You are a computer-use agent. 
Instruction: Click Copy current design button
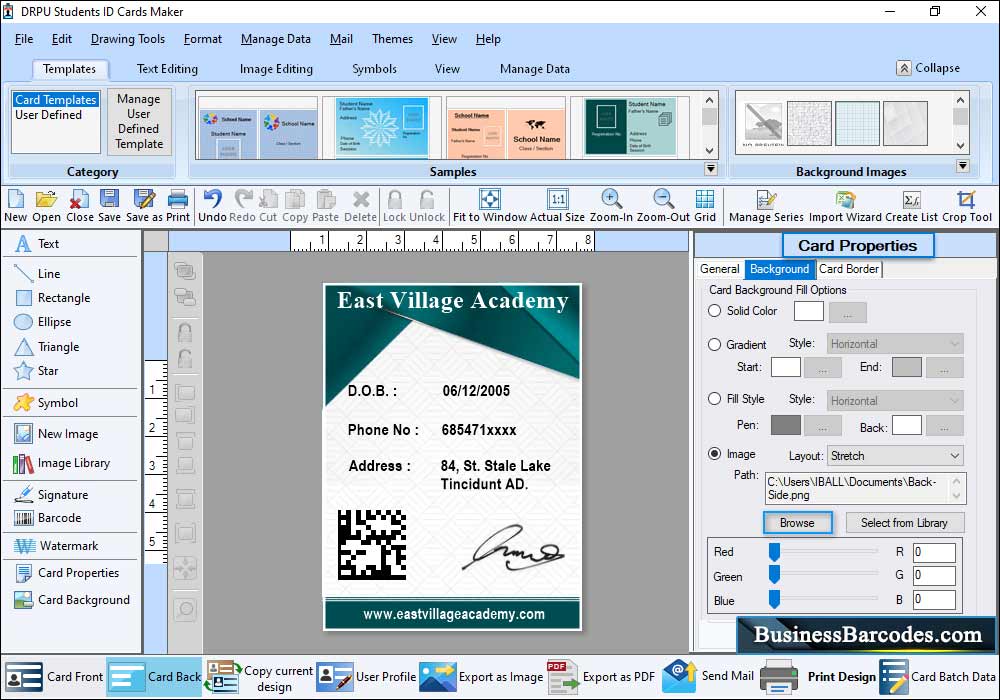click(259, 677)
